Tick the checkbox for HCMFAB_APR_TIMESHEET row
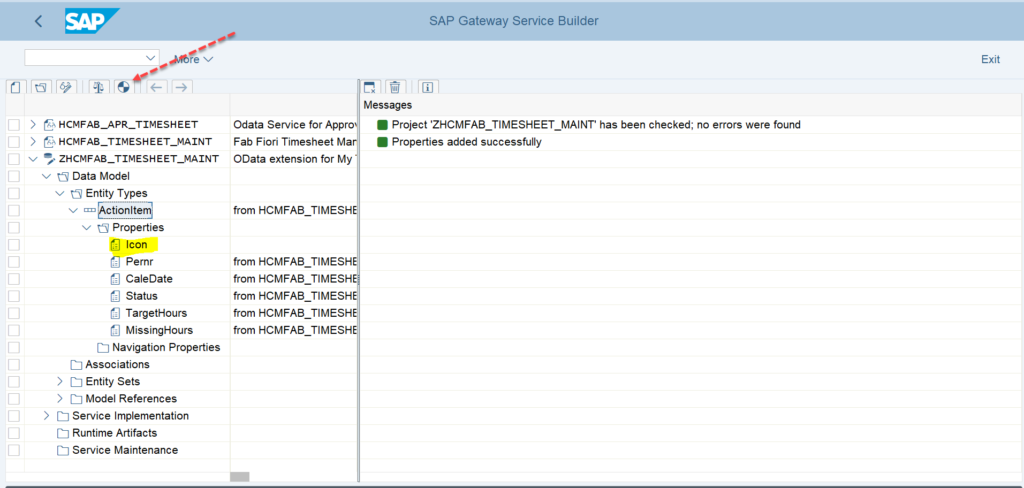Image resolution: width=1024 pixels, height=488 pixels. point(14,125)
